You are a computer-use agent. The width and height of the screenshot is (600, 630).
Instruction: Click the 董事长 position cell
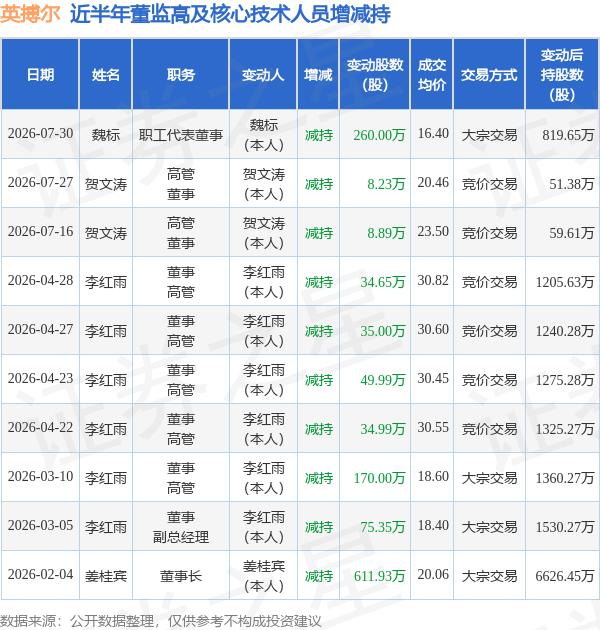pyautogui.click(x=181, y=576)
